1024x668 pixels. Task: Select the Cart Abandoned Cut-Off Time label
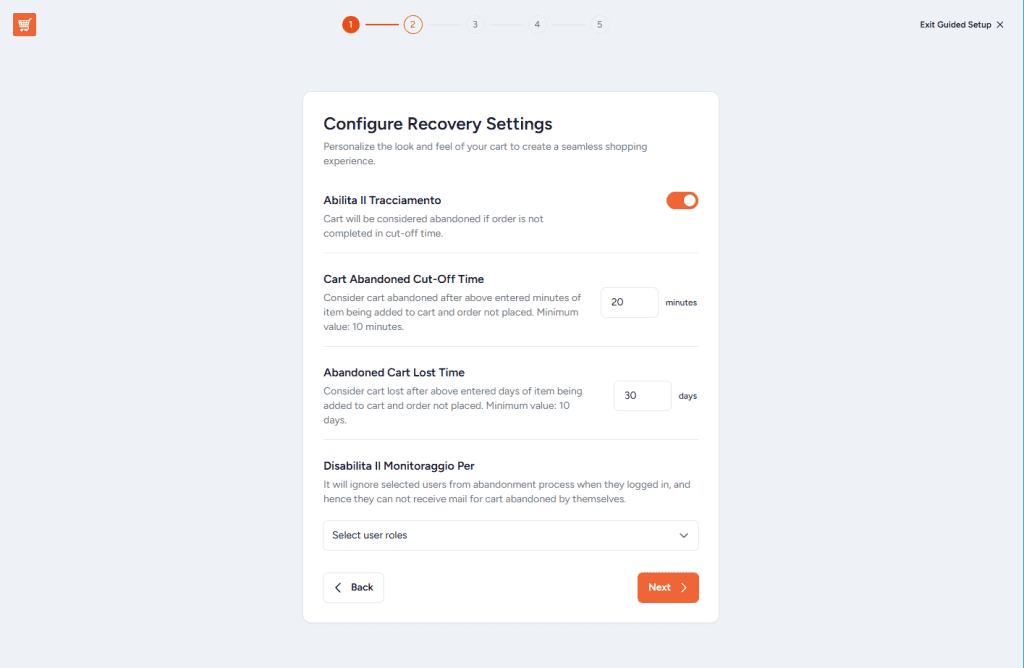(404, 279)
